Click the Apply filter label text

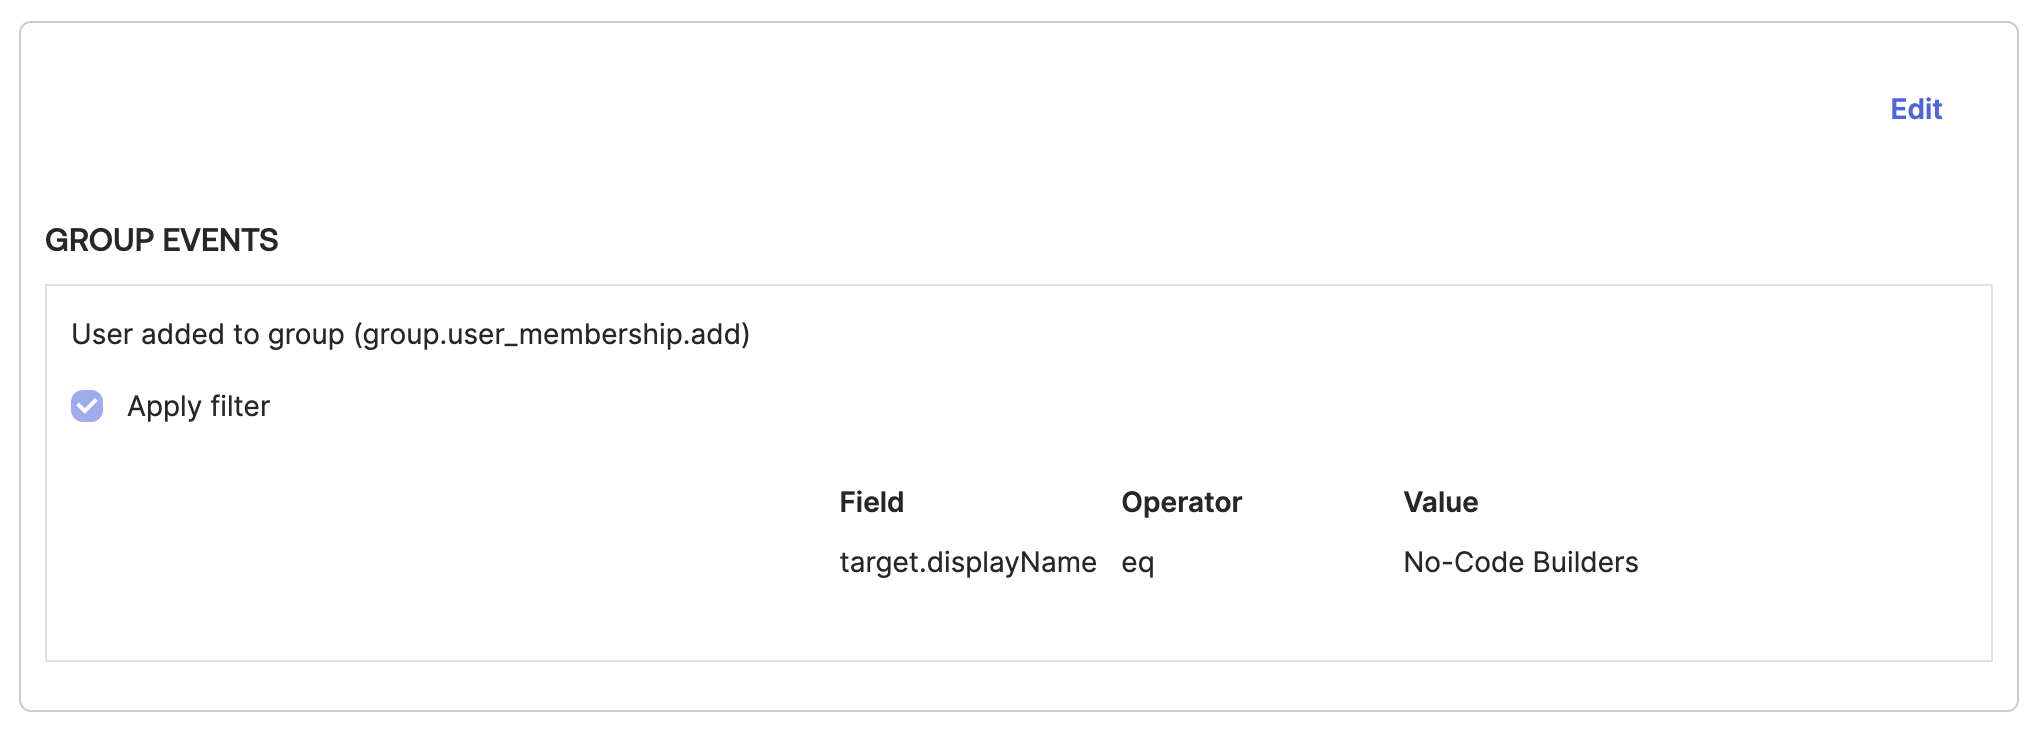tap(197, 406)
